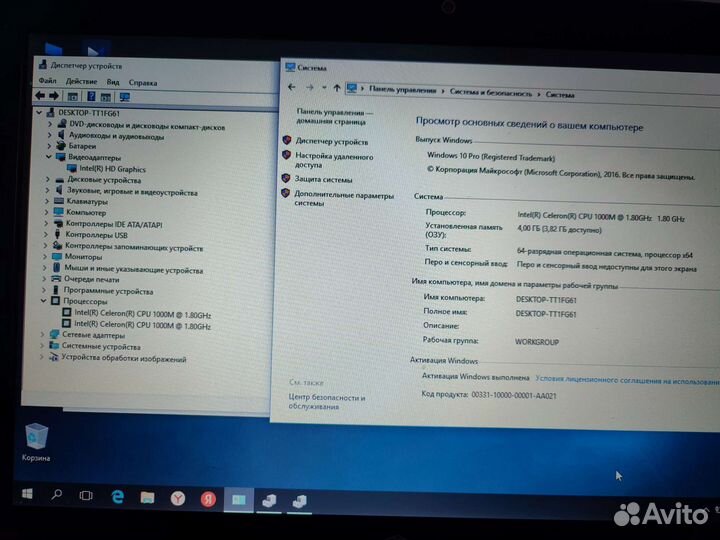Viewport: 720px width, 540px height.
Task: Open Task View on the taskbar
Action: click(86, 495)
